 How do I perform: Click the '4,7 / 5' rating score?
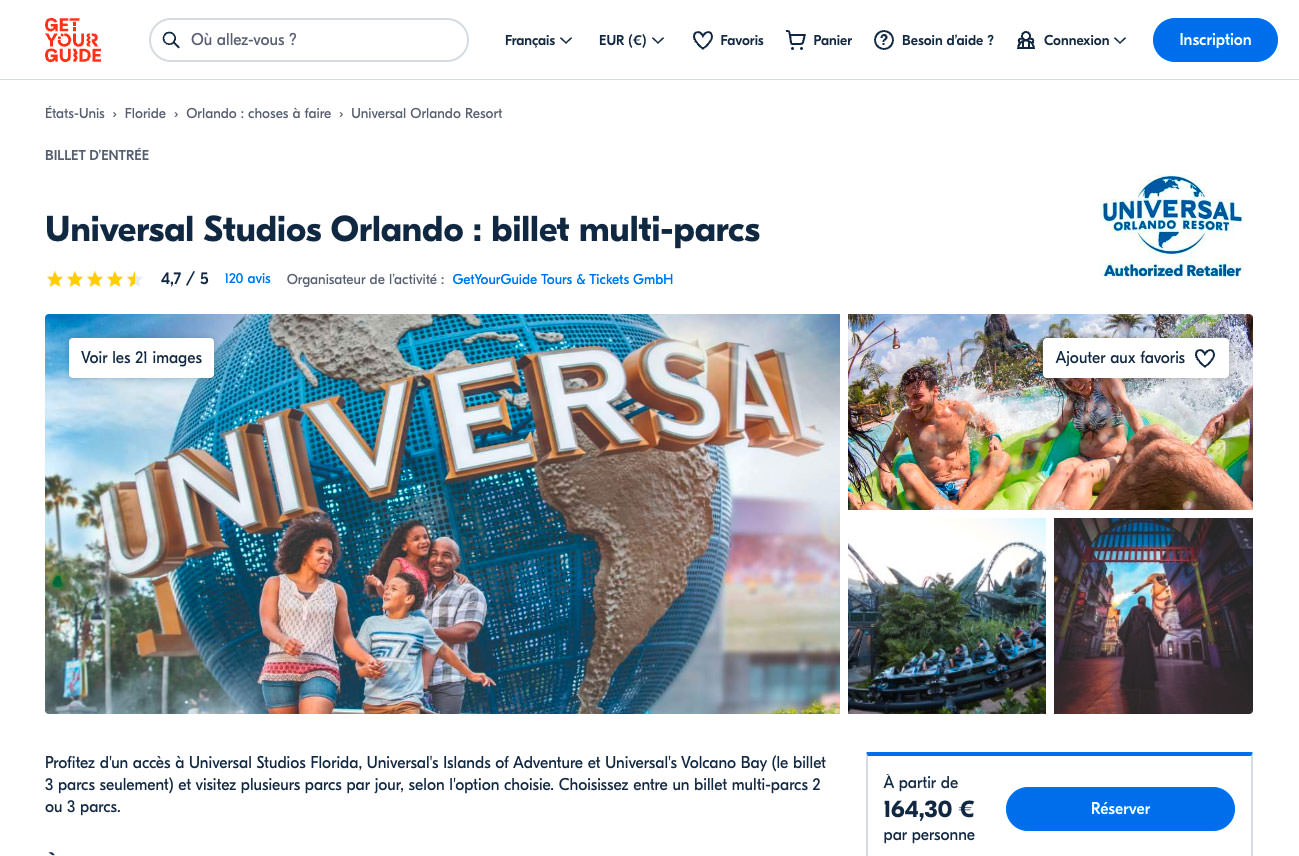pyautogui.click(x=185, y=279)
